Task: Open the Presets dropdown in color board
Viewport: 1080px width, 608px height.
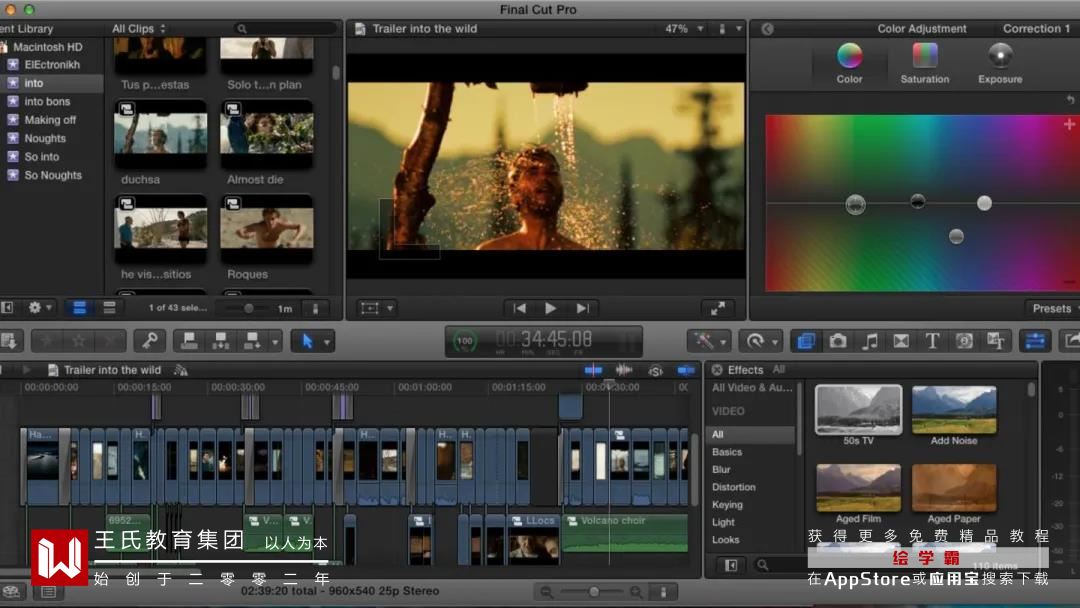Action: pyautogui.click(x=1054, y=308)
